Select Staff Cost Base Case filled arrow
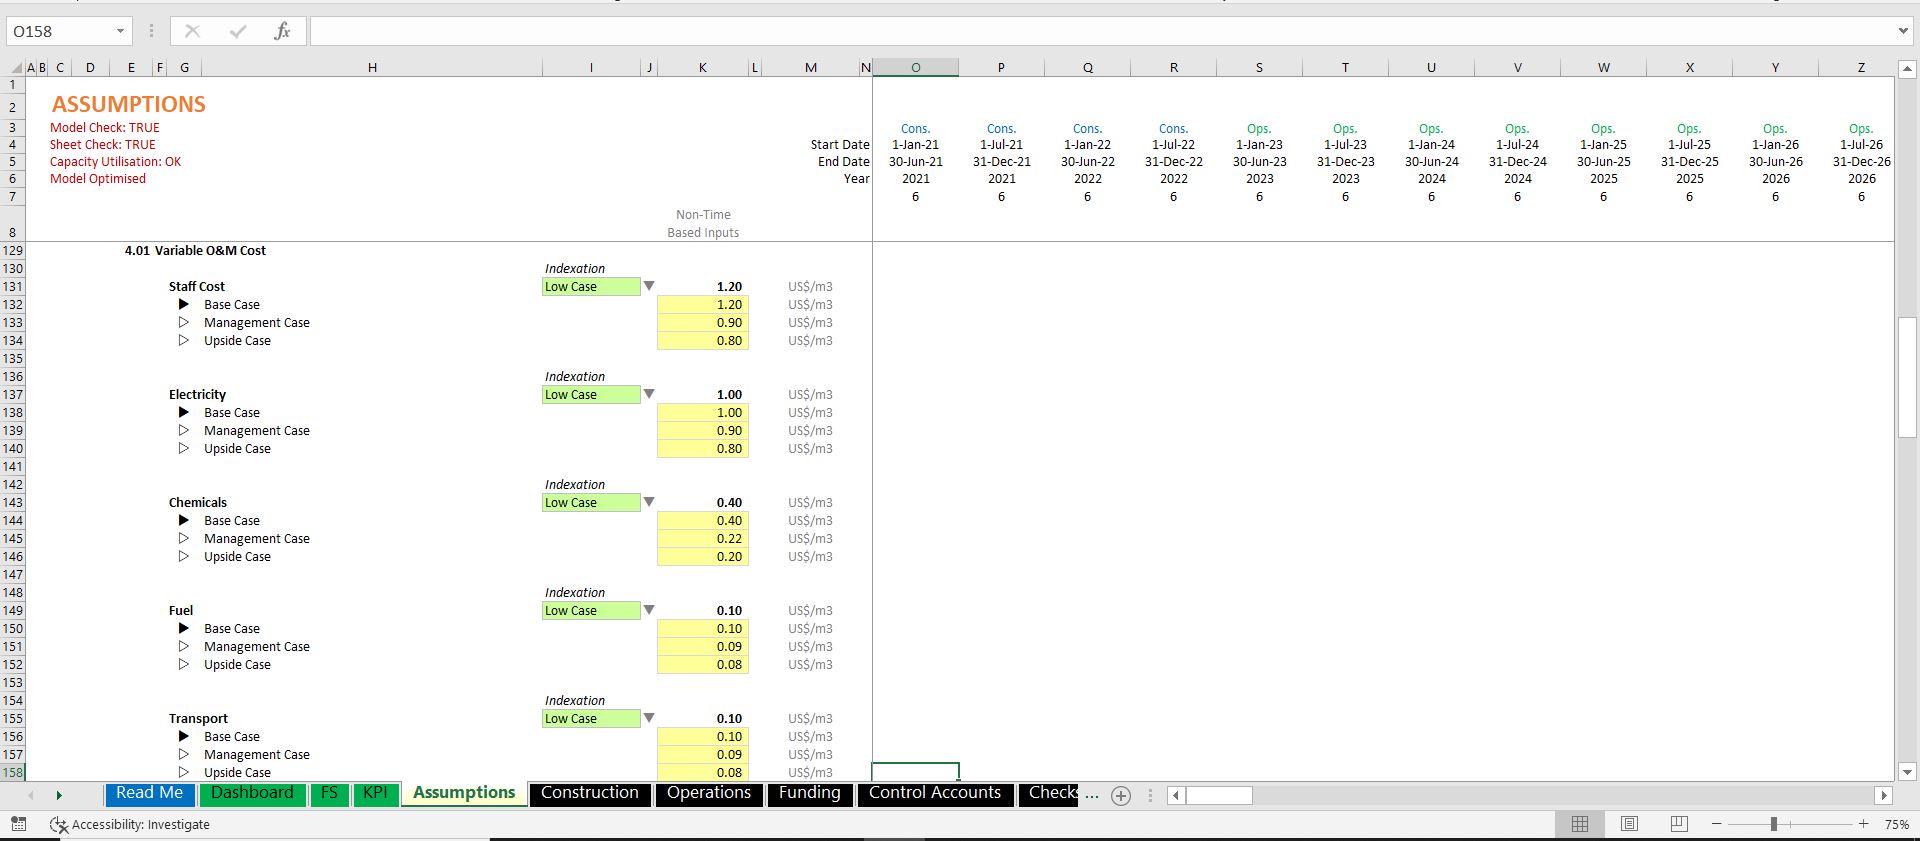1920x841 pixels. click(x=184, y=304)
